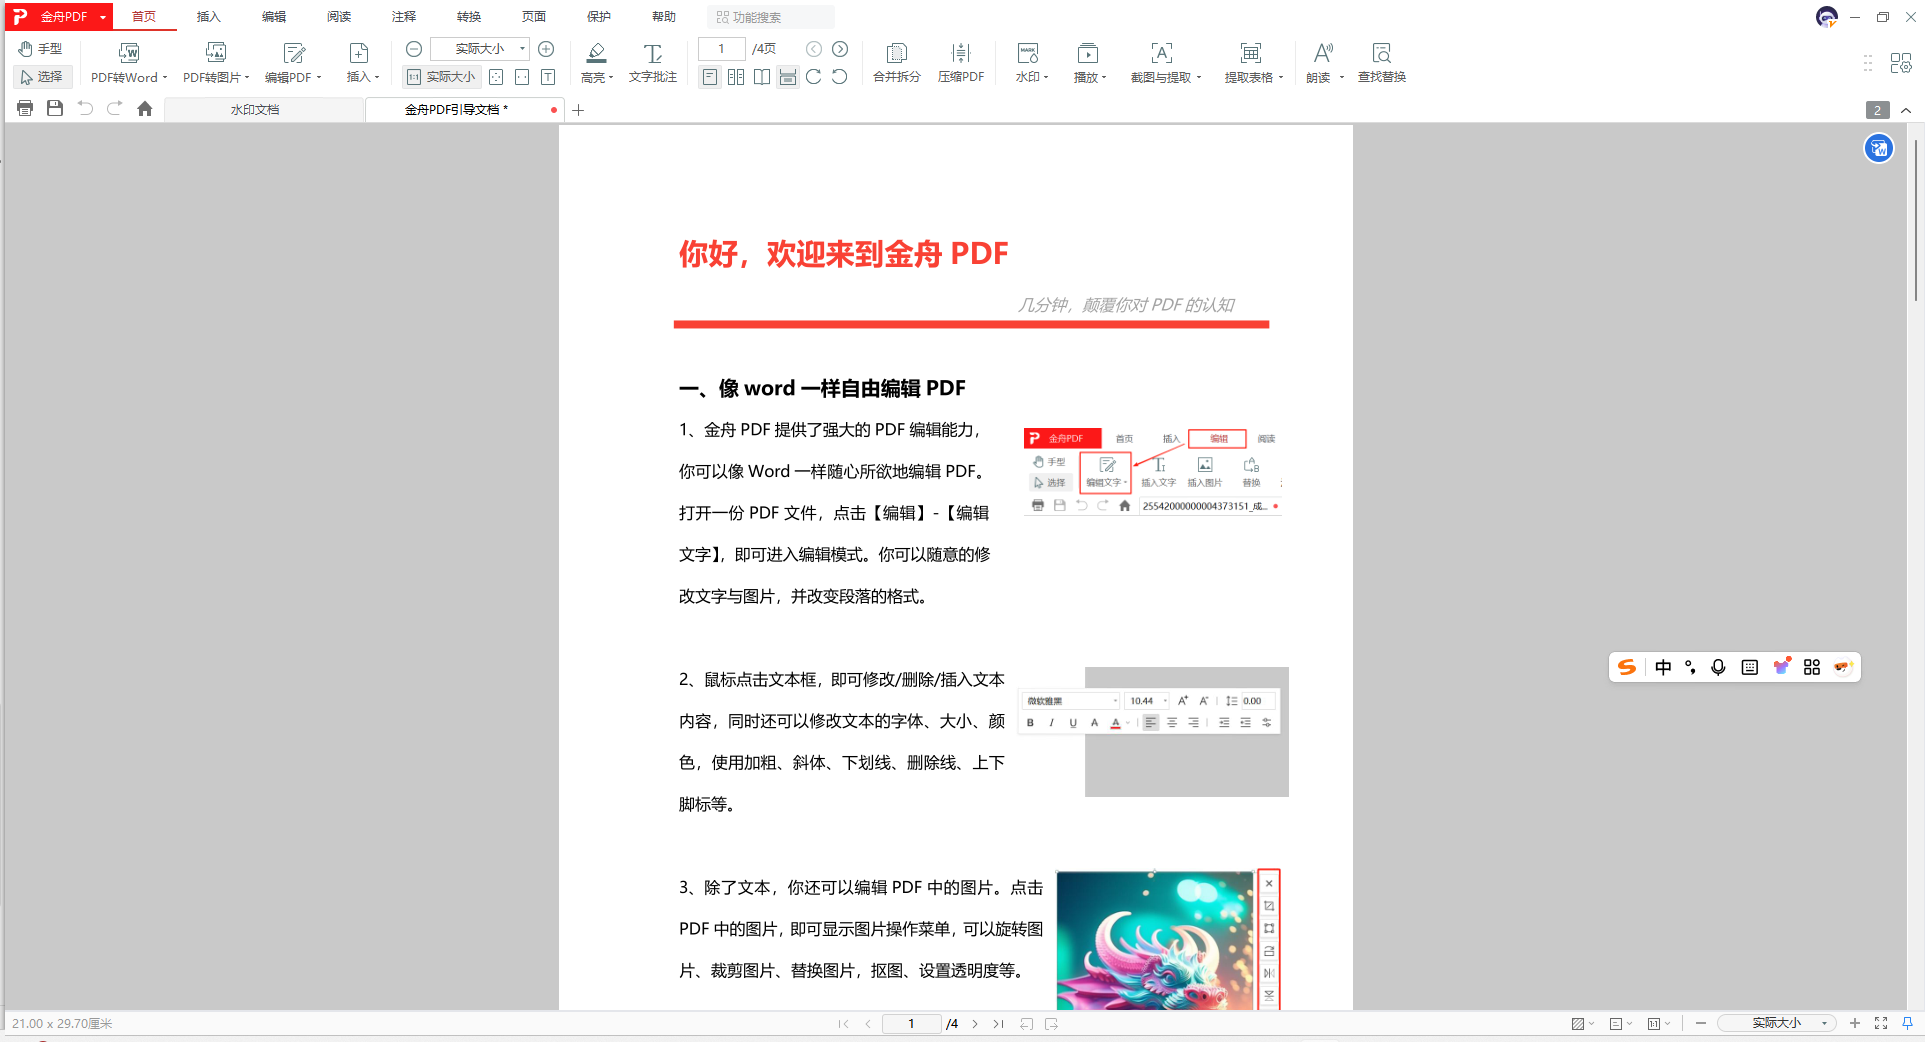Image resolution: width=1925 pixels, height=1042 pixels.
Task: Open Sogou input voice microphone icon
Action: coord(1718,668)
